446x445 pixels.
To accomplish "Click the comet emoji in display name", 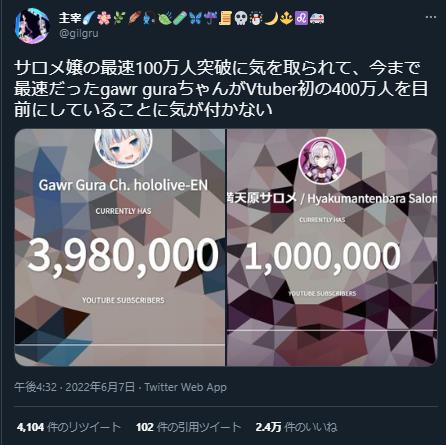I will click(x=89, y=18).
